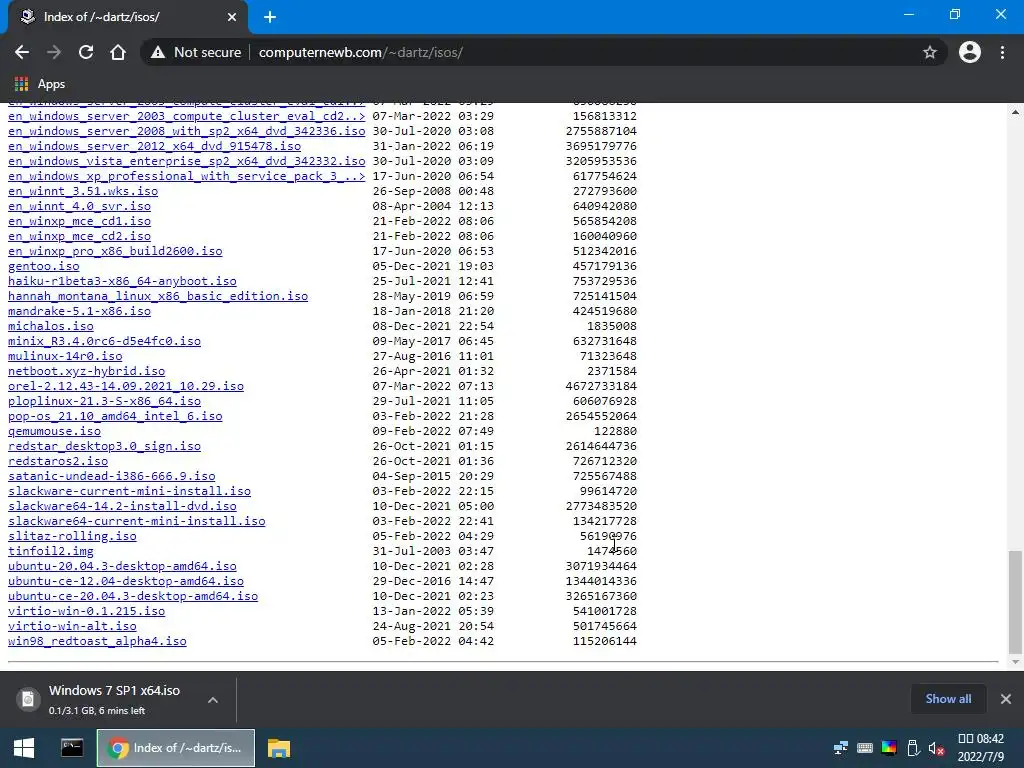Open en_windows_xp_professional_with_service_pack_3 link
This screenshot has width=1024, height=768.
[187, 176]
